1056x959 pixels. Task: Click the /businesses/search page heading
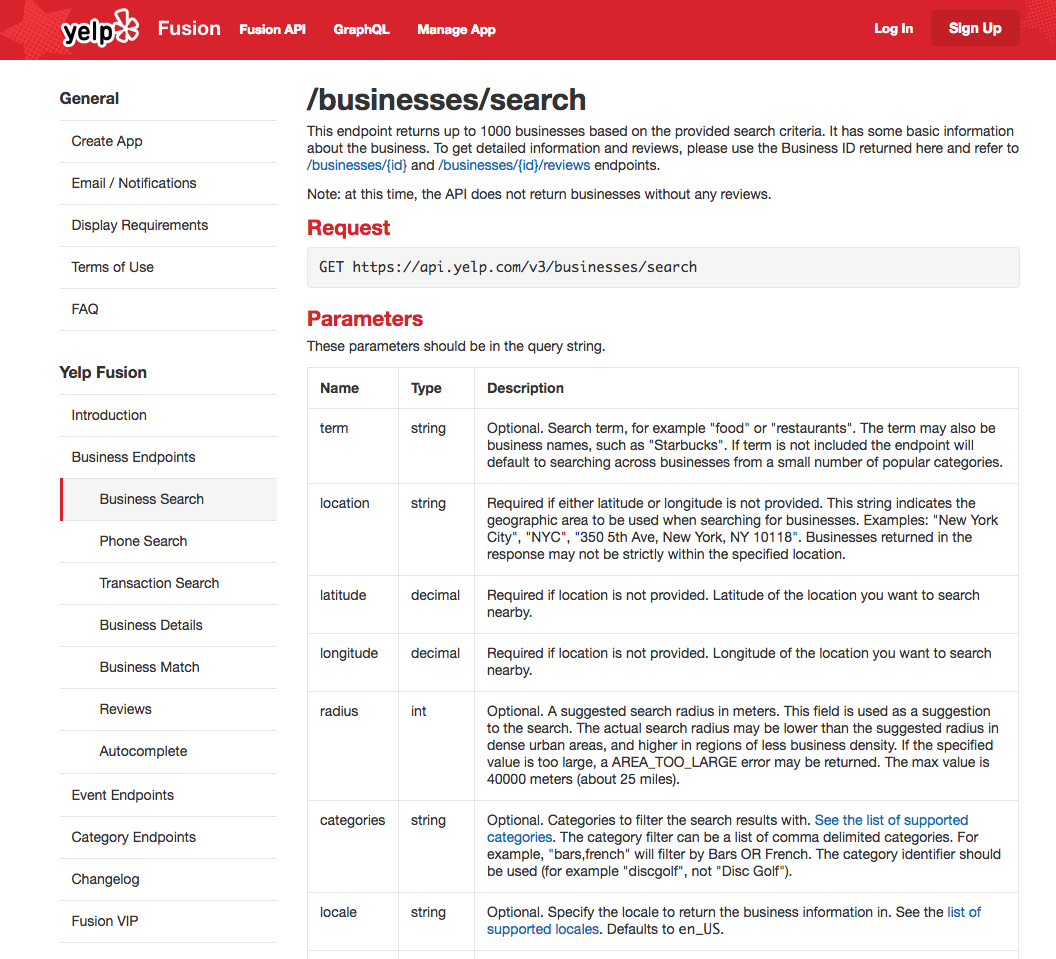coord(446,100)
